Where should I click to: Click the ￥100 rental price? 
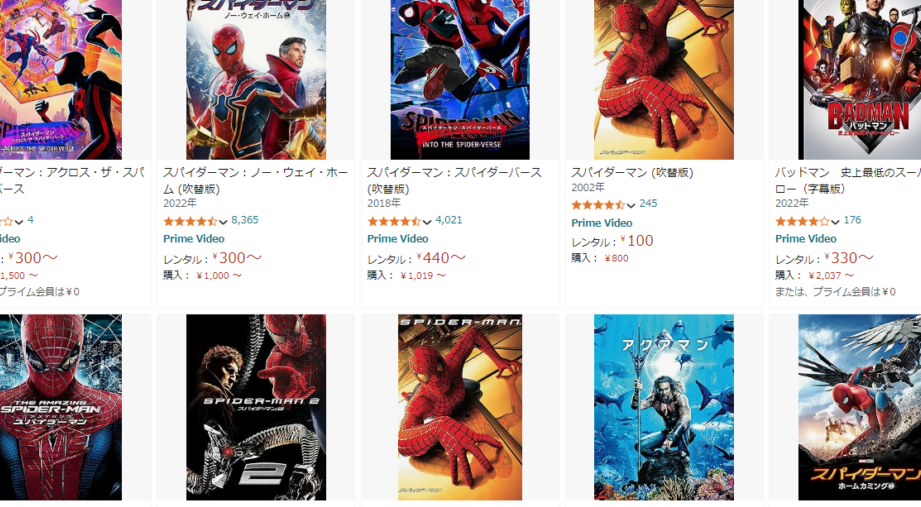pyautogui.click(x=637, y=241)
